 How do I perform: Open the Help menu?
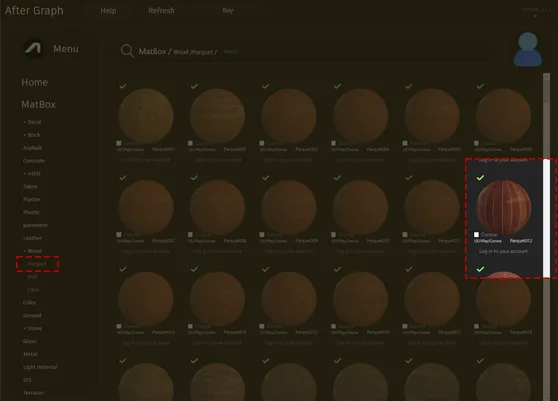coord(108,11)
